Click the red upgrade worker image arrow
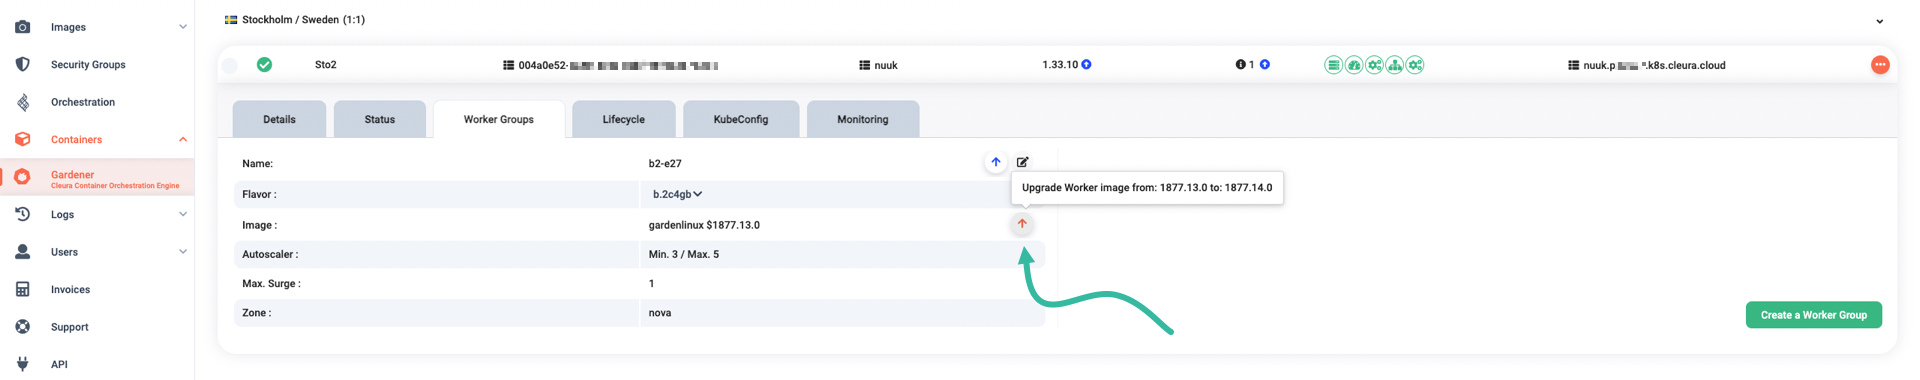The image size is (1920, 380). [1022, 224]
